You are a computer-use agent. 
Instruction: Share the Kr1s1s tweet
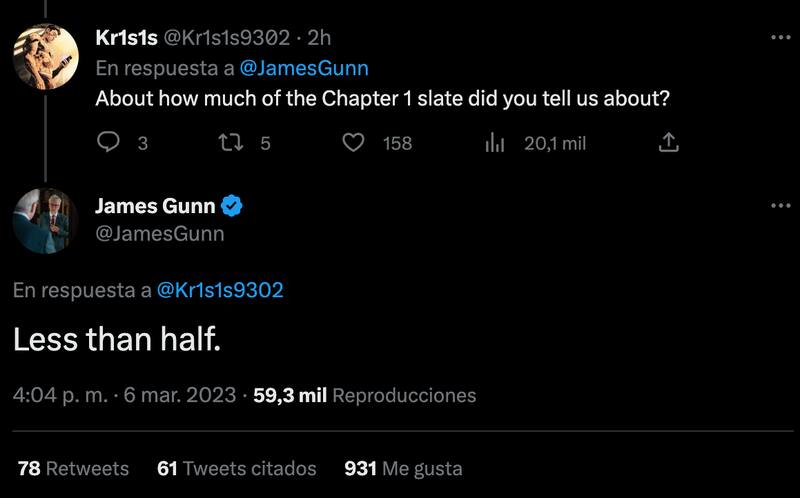pos(669,143)
